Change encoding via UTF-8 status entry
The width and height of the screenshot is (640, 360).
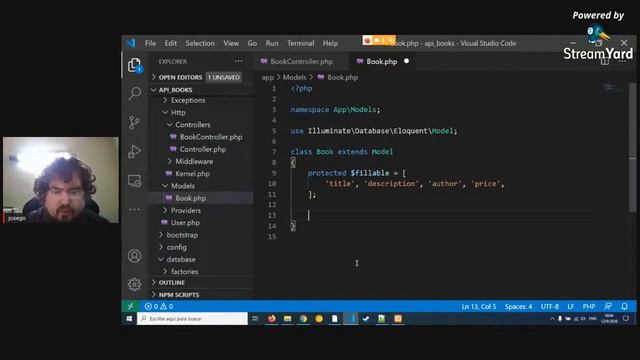[x=550, y=307]
